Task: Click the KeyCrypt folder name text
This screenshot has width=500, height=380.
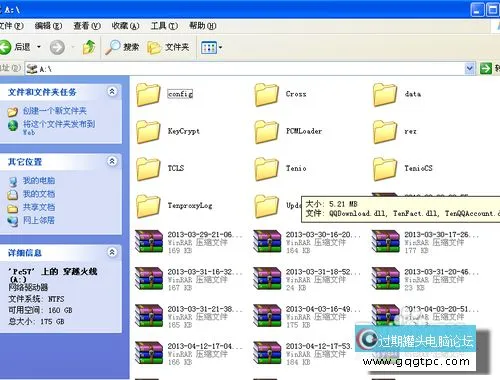Action: coord(184,131)
